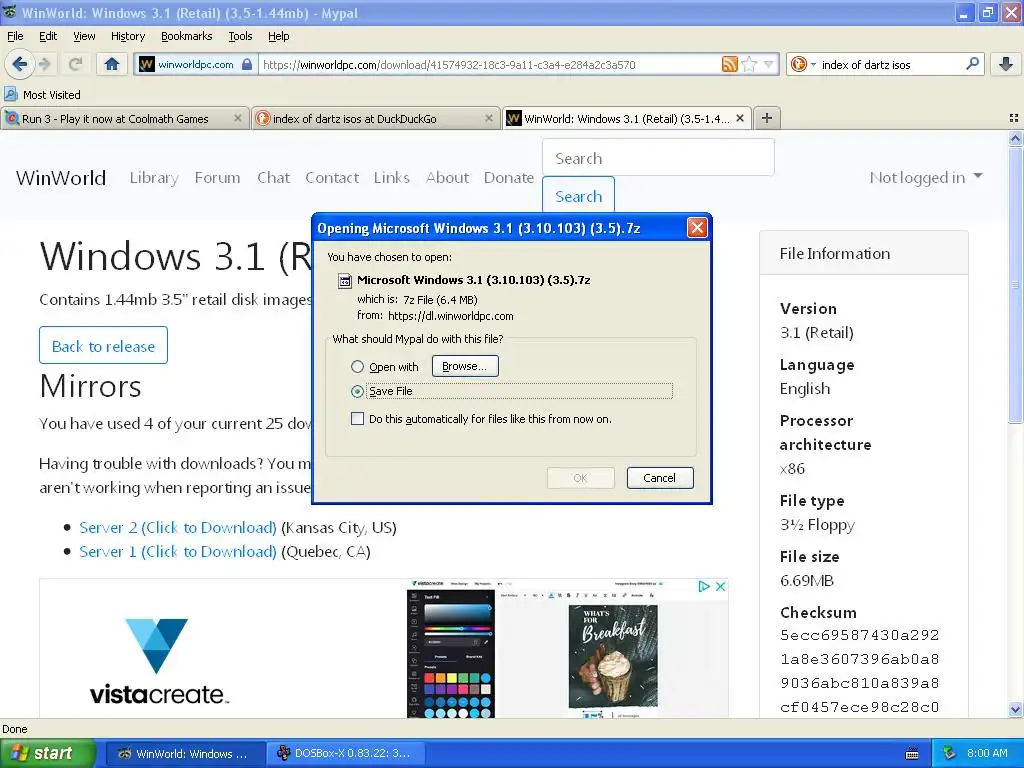1024x768 pixels.
Task: Close the Opening file dialog with red X
Action: [x=697, y=228]
